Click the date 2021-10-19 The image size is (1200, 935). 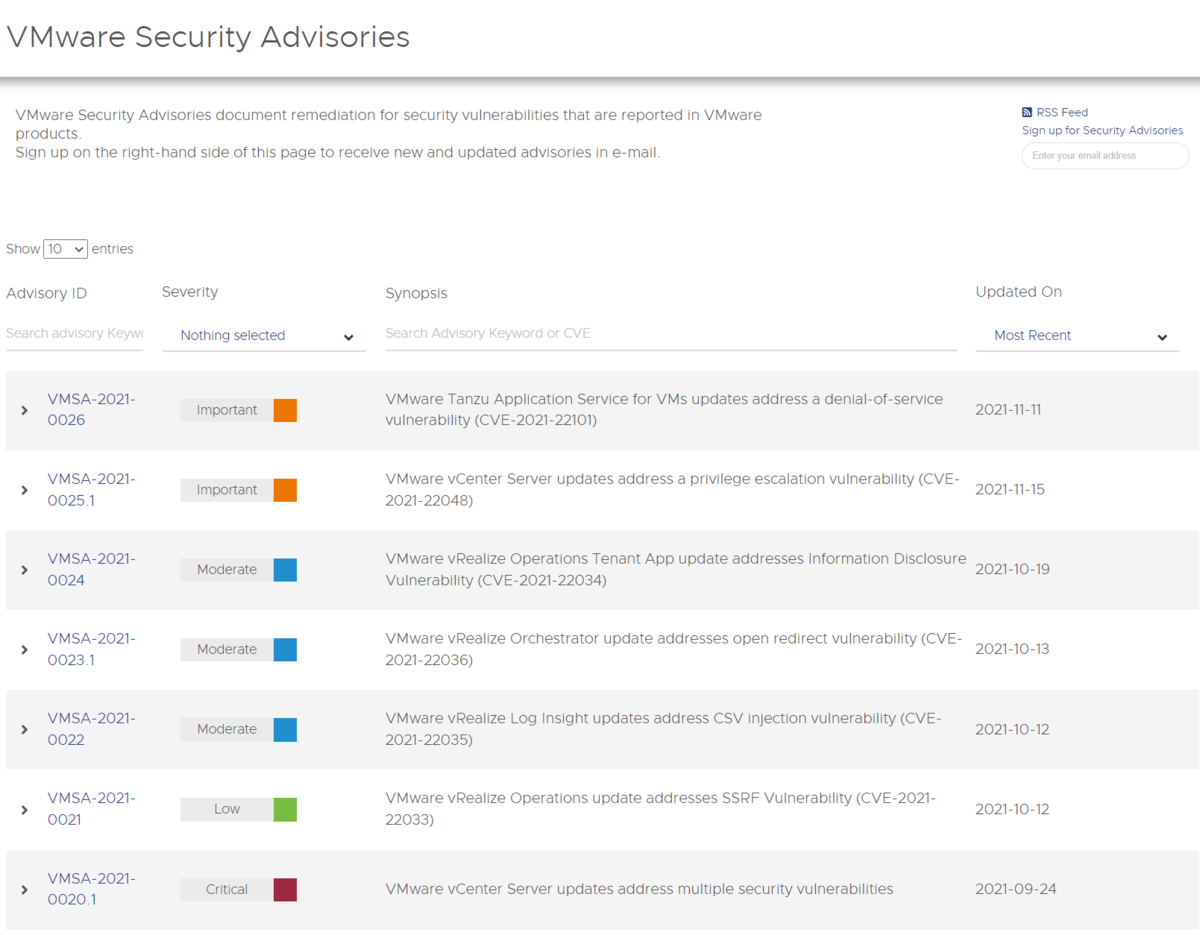pos(1012,569)
